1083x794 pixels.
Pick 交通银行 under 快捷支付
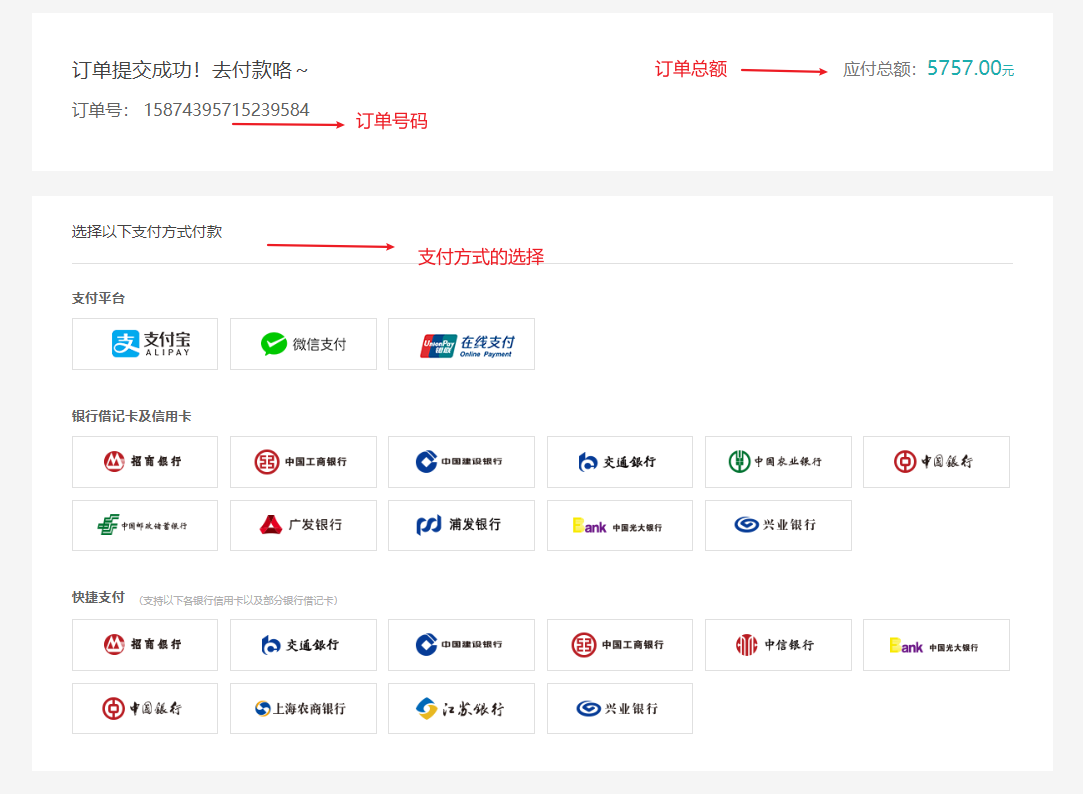point(303,645)
